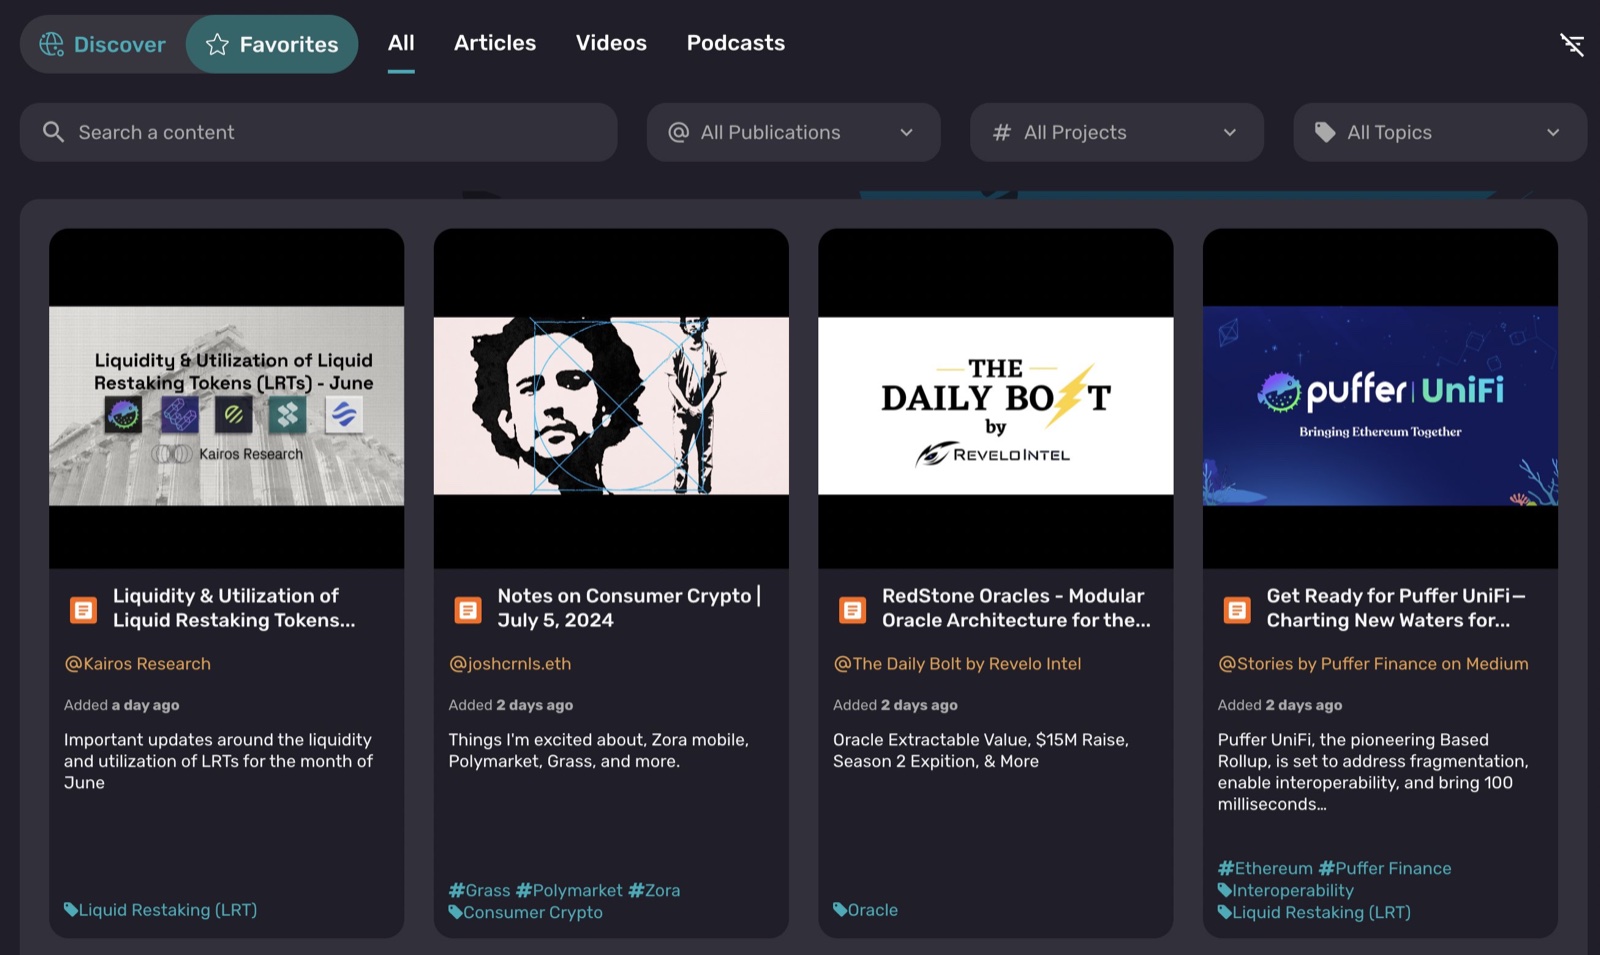Click the article icon beside RedStone Oracles title
Viewport: 1600px width, 955px height.
(x=852, y=609)
